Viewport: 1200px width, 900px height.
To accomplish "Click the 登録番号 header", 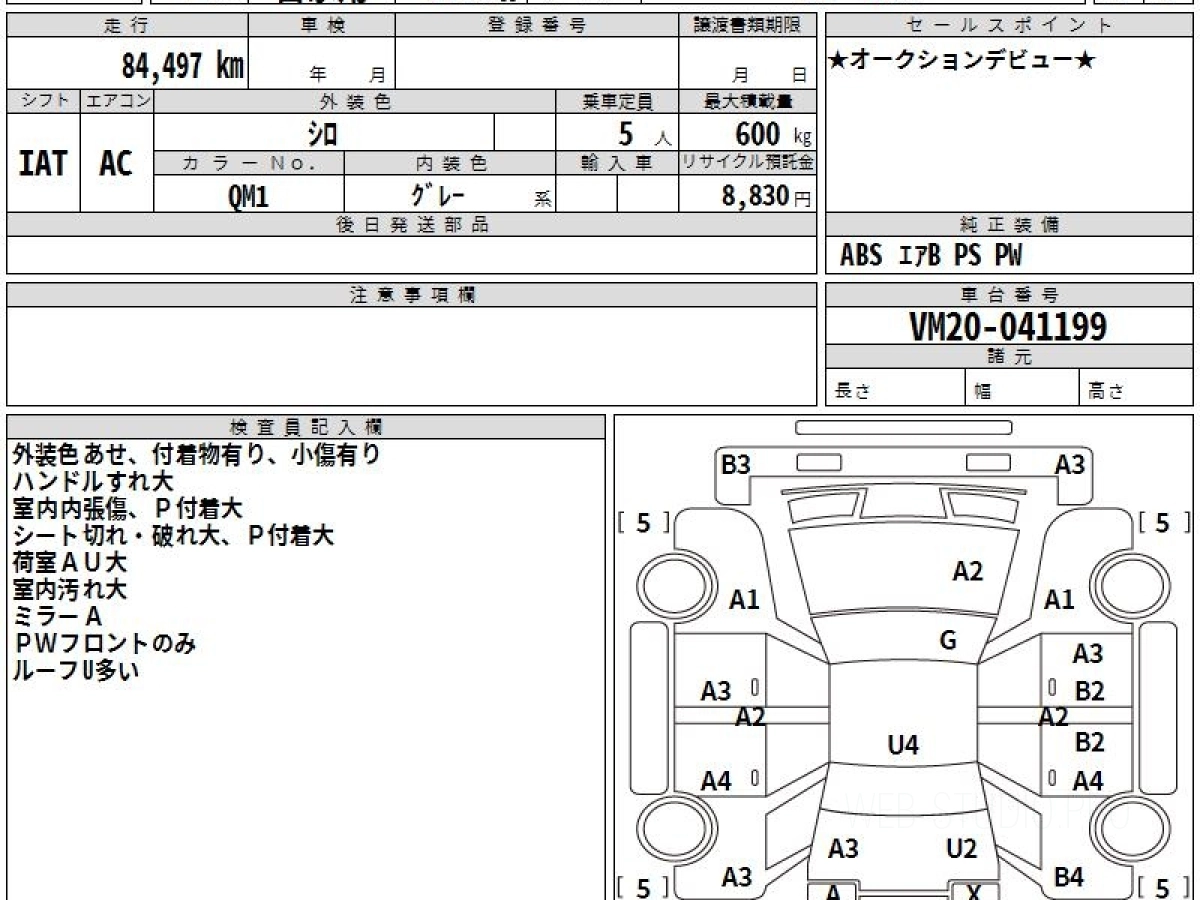I will point(537,26).
